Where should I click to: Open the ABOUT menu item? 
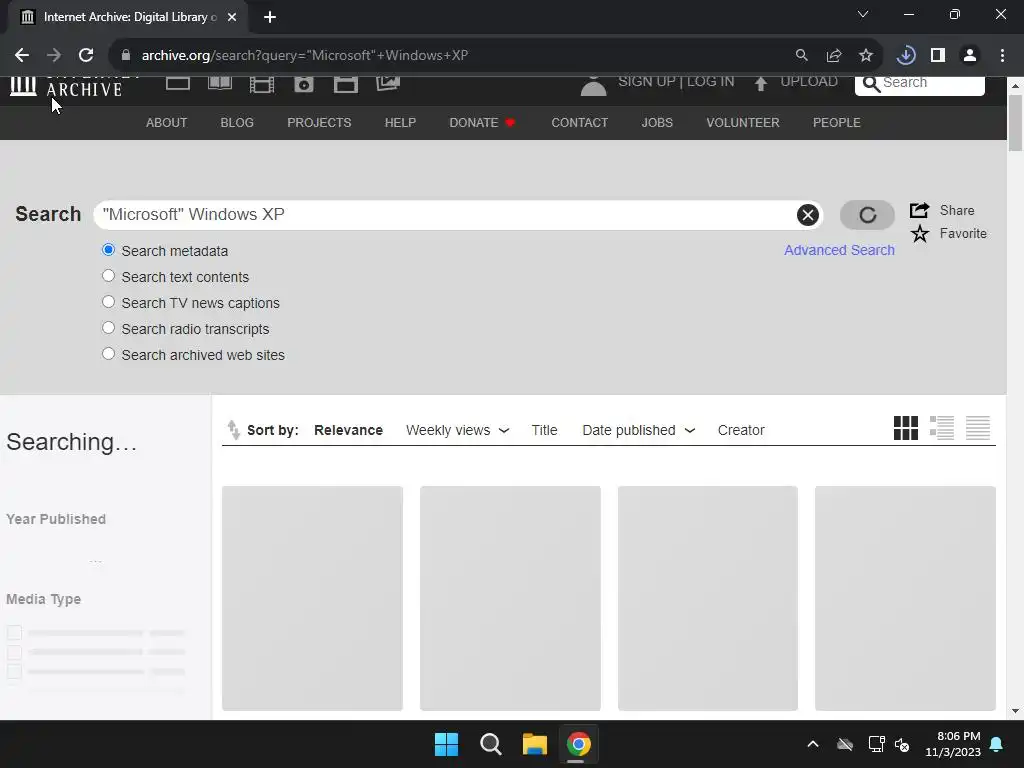pos(167,123)
